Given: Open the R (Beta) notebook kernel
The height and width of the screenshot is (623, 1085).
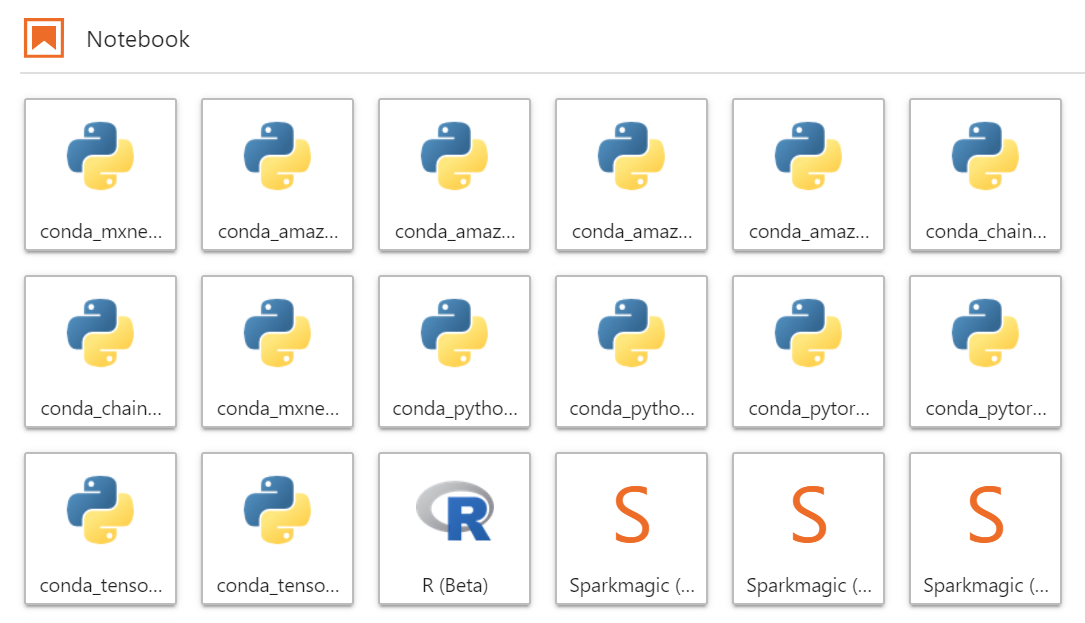Looking at the screenshot, I should (x=455, y=529).
